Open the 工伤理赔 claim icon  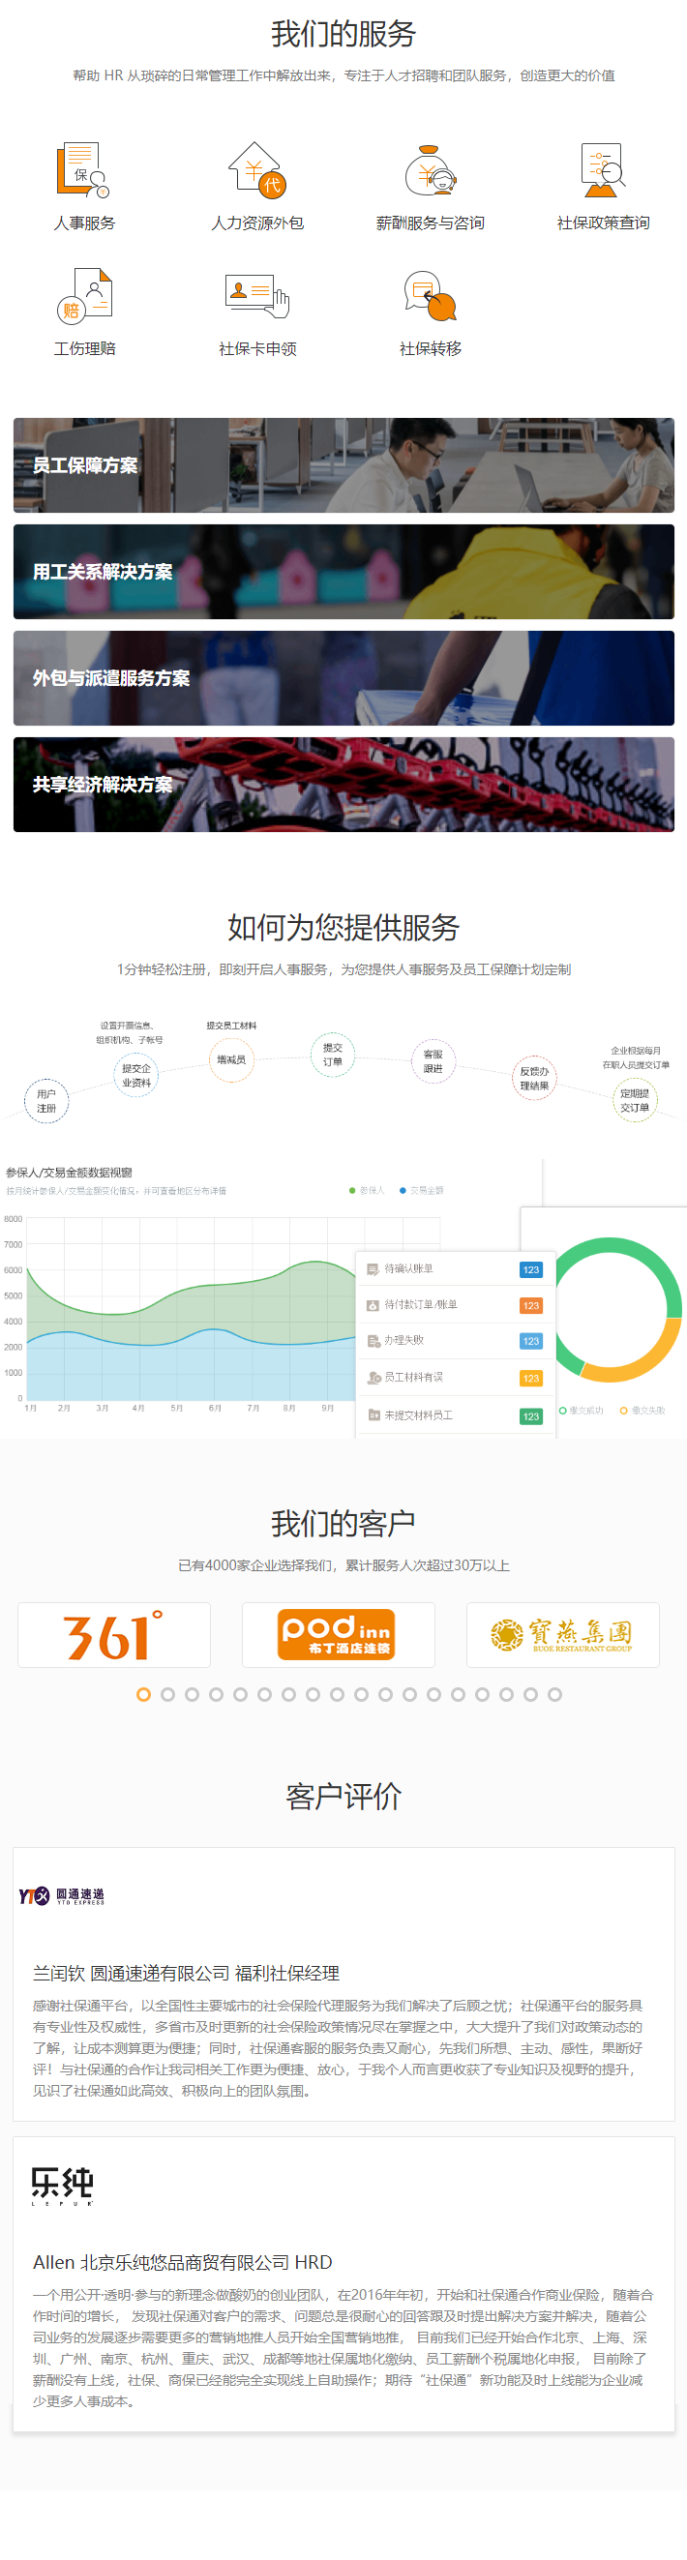84,295
